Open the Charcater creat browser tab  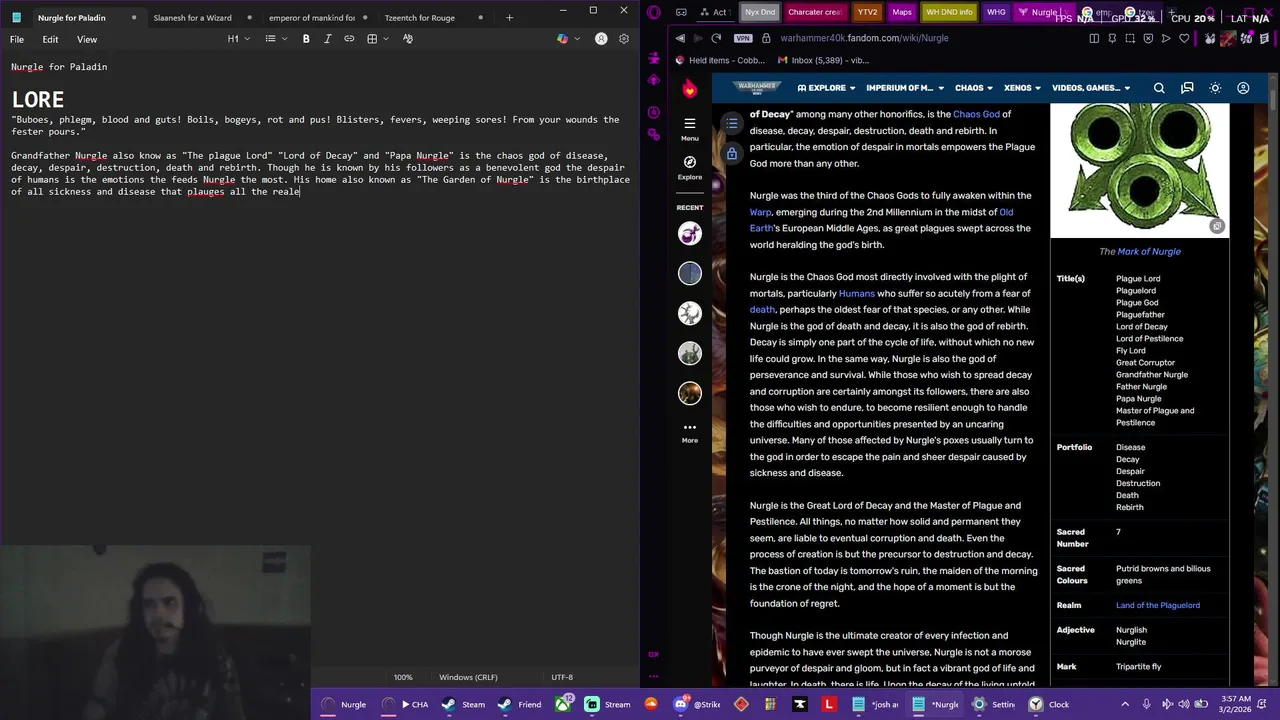click(815, 12)
